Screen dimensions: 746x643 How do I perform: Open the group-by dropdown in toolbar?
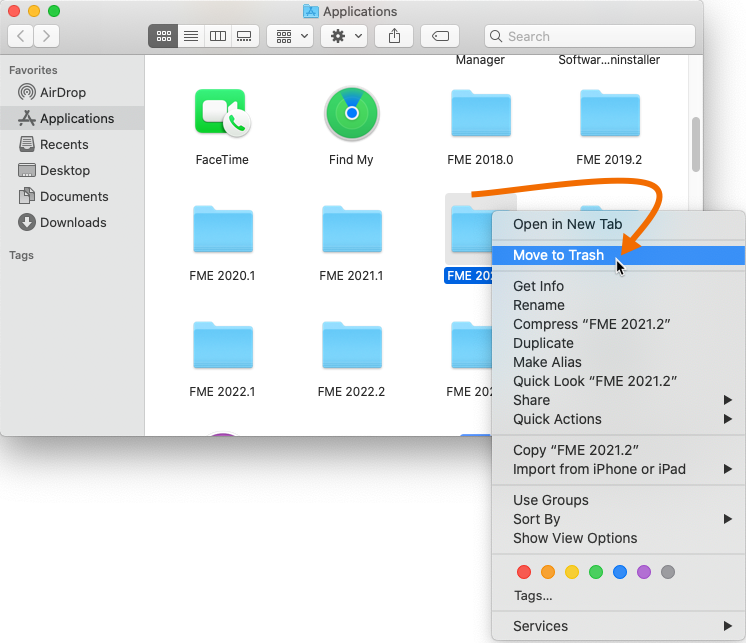290,36
